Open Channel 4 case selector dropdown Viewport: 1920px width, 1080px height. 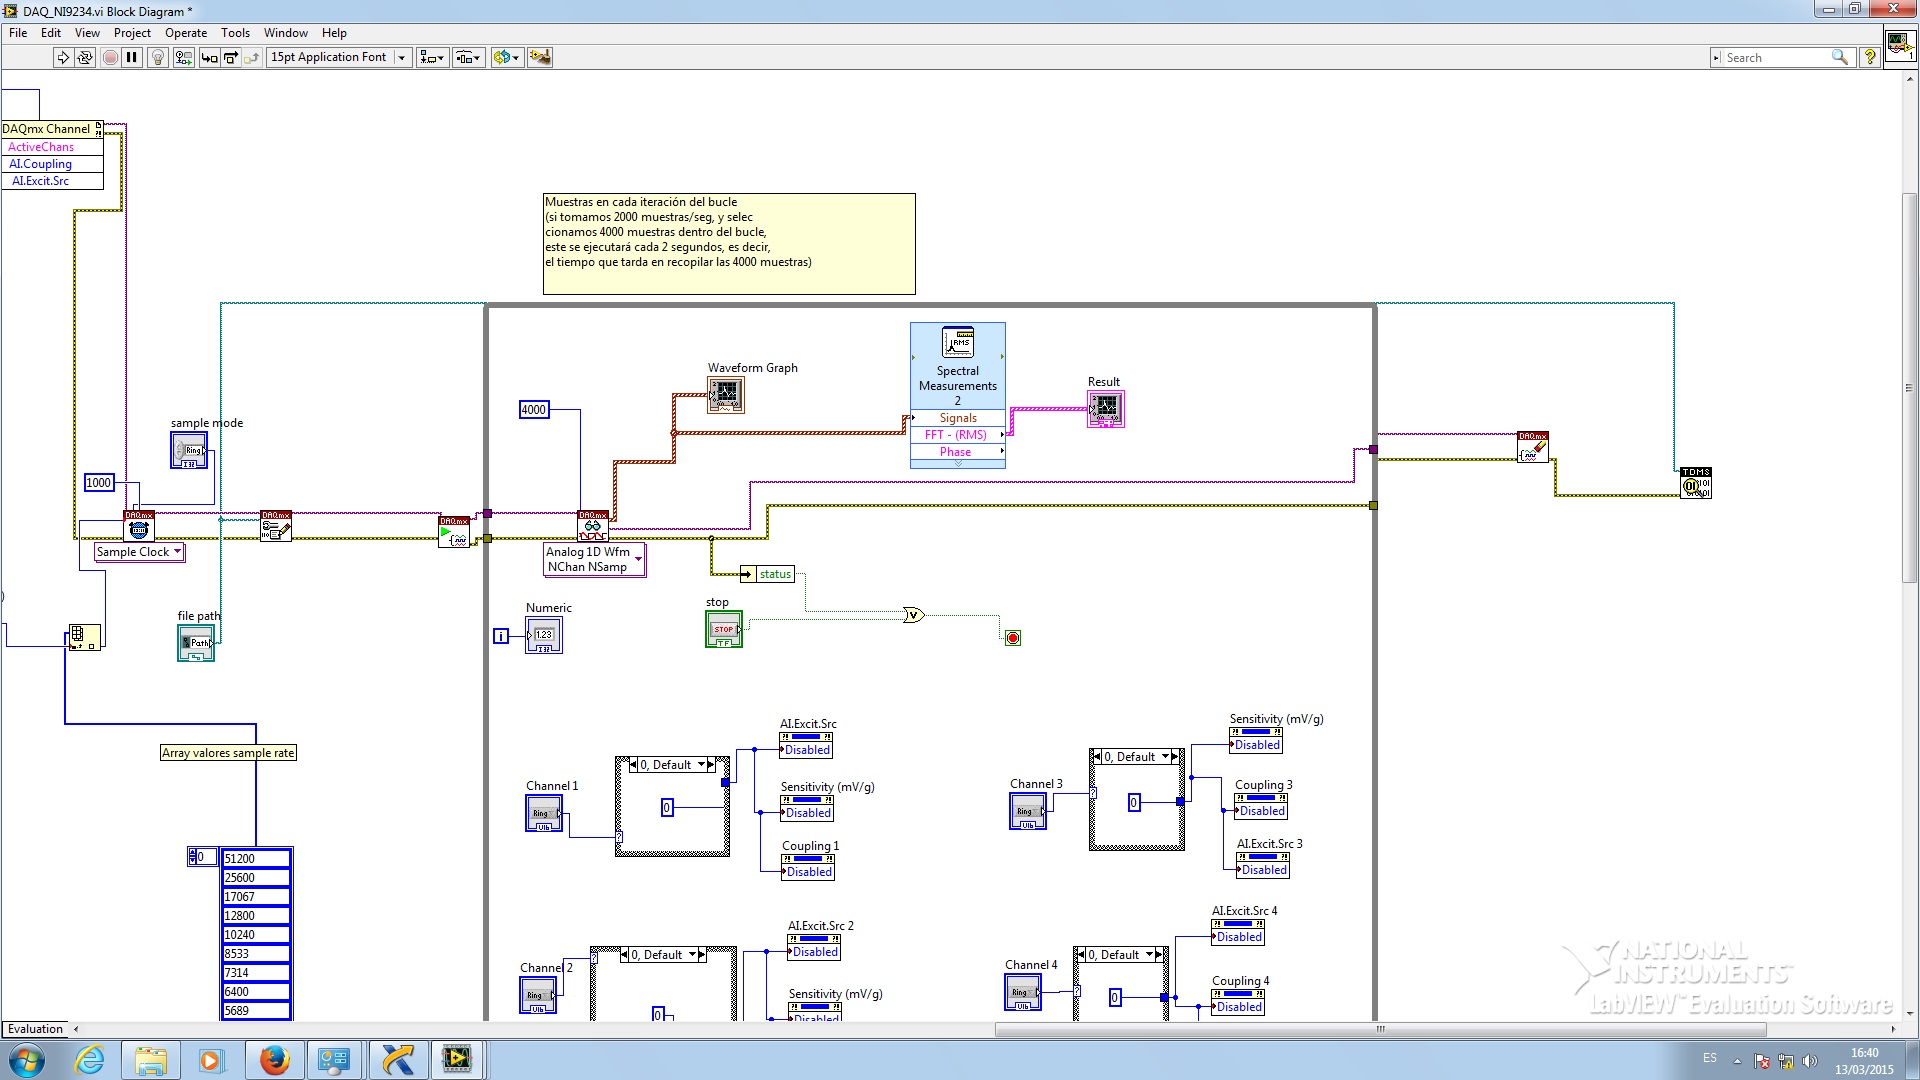1149,955
